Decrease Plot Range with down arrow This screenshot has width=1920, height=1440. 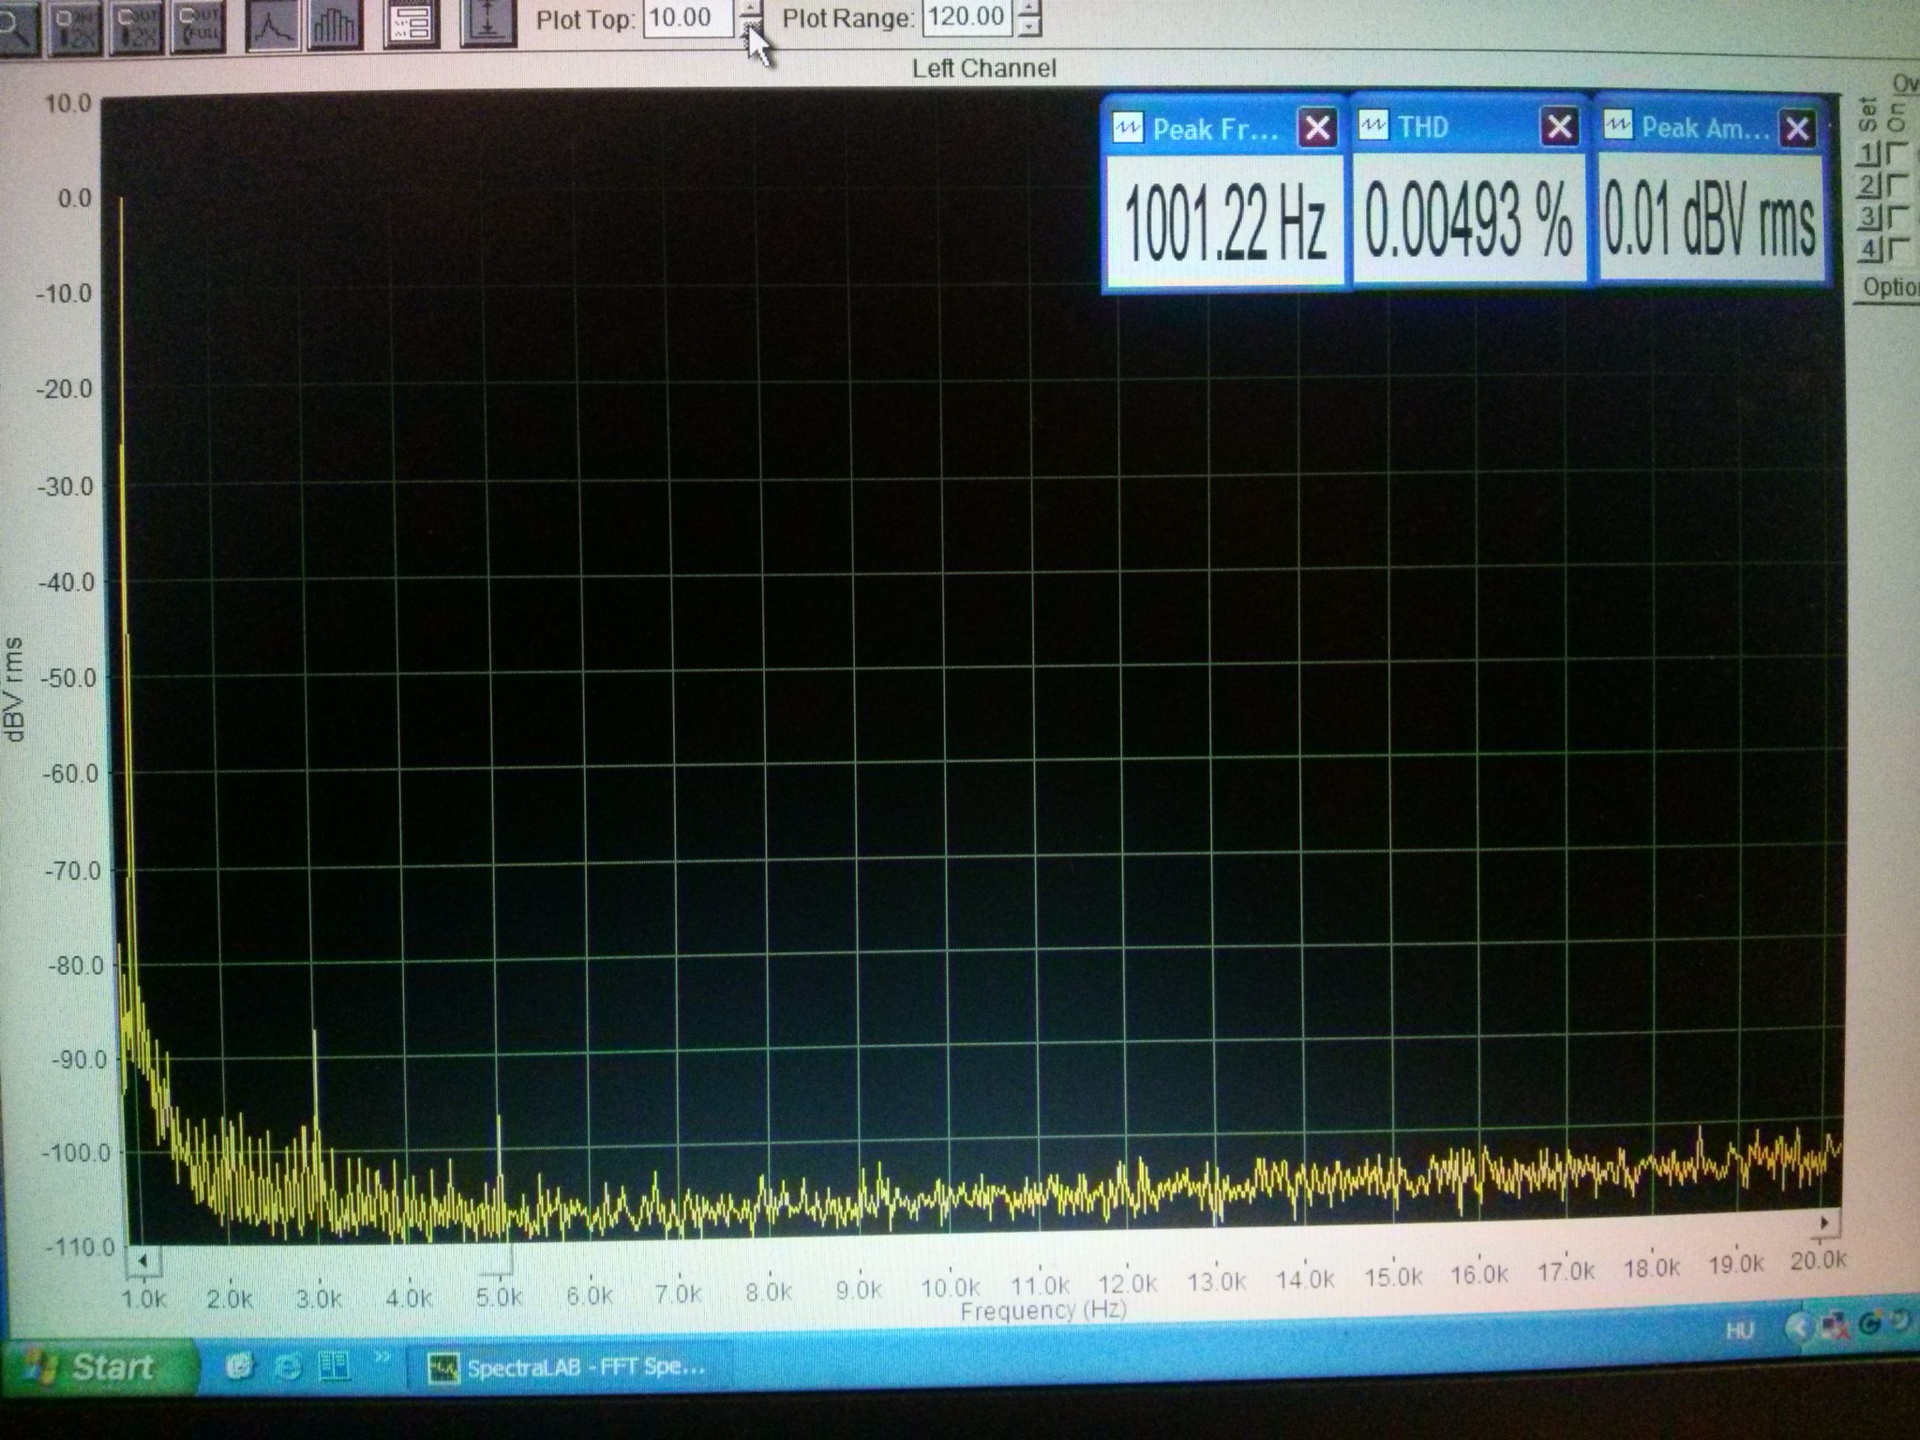point(1028,28)
